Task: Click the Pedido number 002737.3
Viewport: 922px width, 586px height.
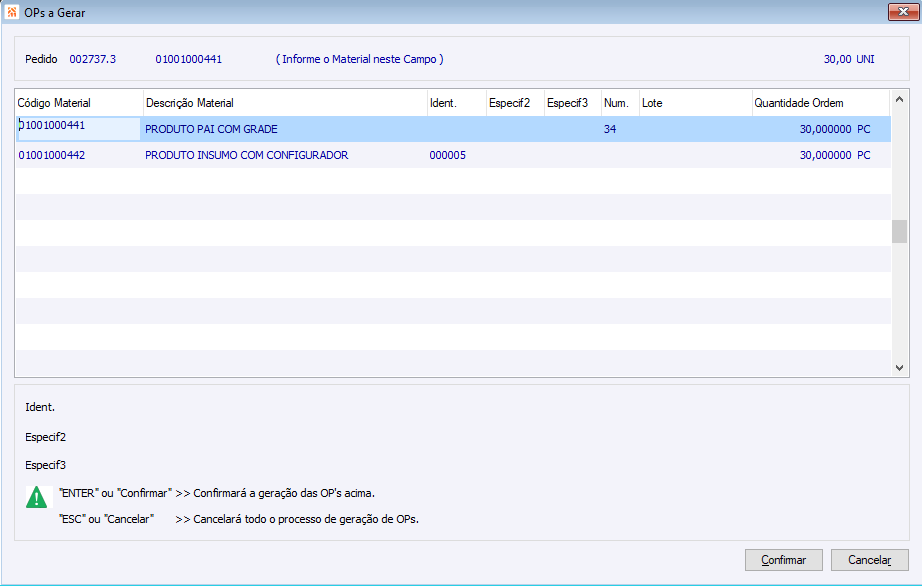Action: (x=92, y=59)
